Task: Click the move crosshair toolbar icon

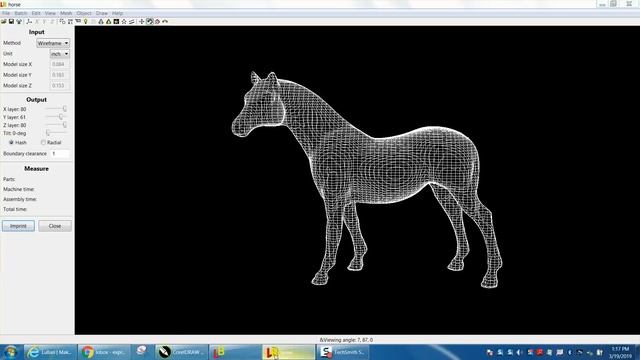Action: tap(142, 21)
